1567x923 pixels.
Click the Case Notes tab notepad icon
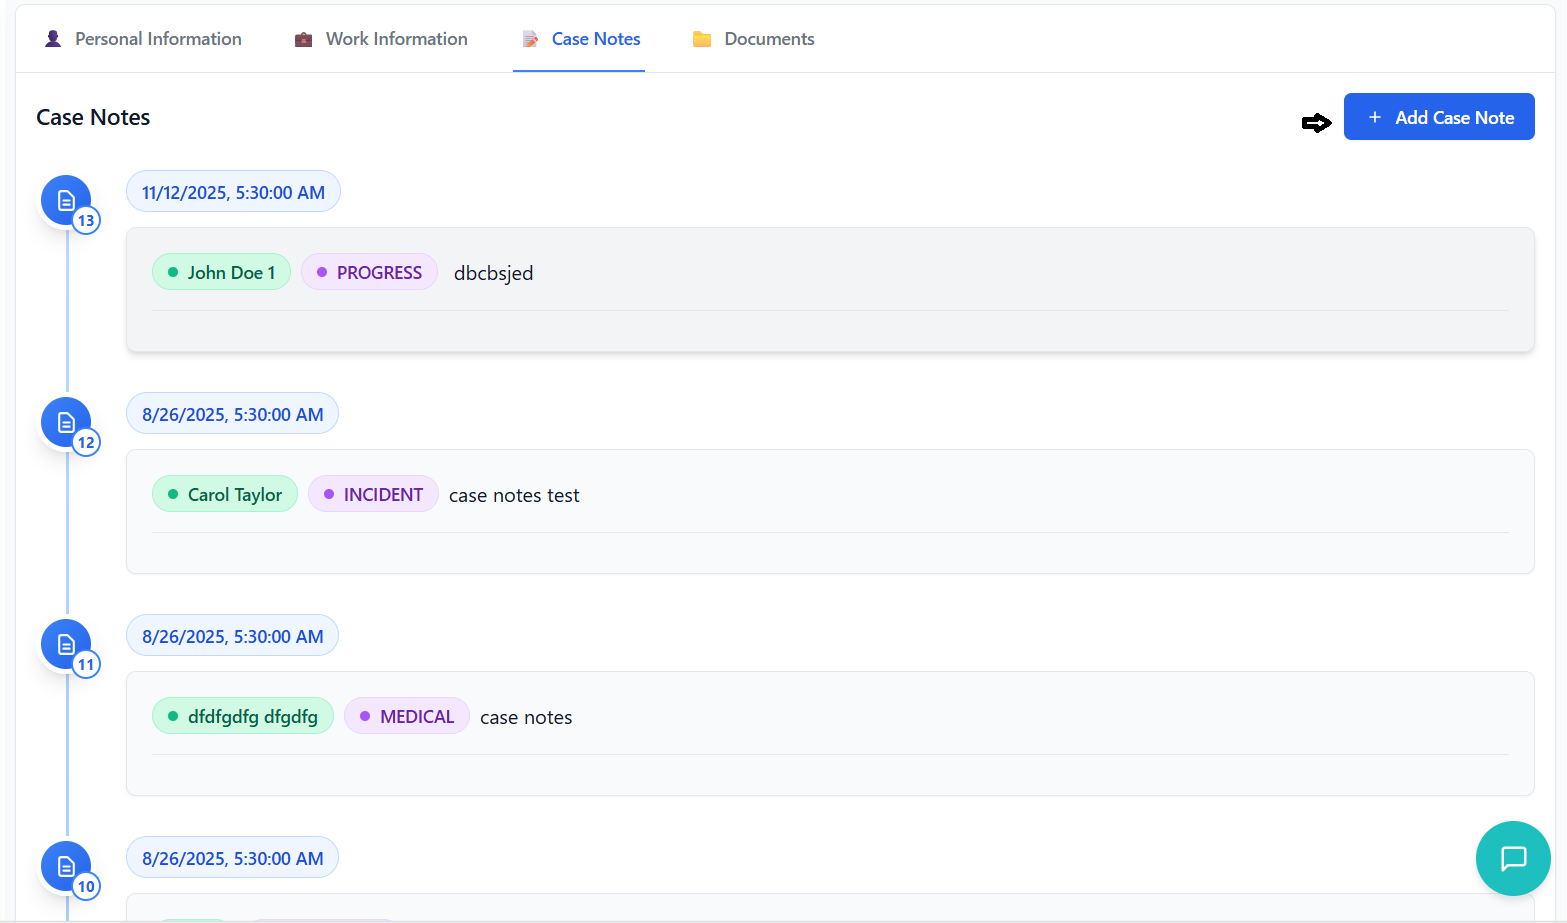click(x=531, y=39)
